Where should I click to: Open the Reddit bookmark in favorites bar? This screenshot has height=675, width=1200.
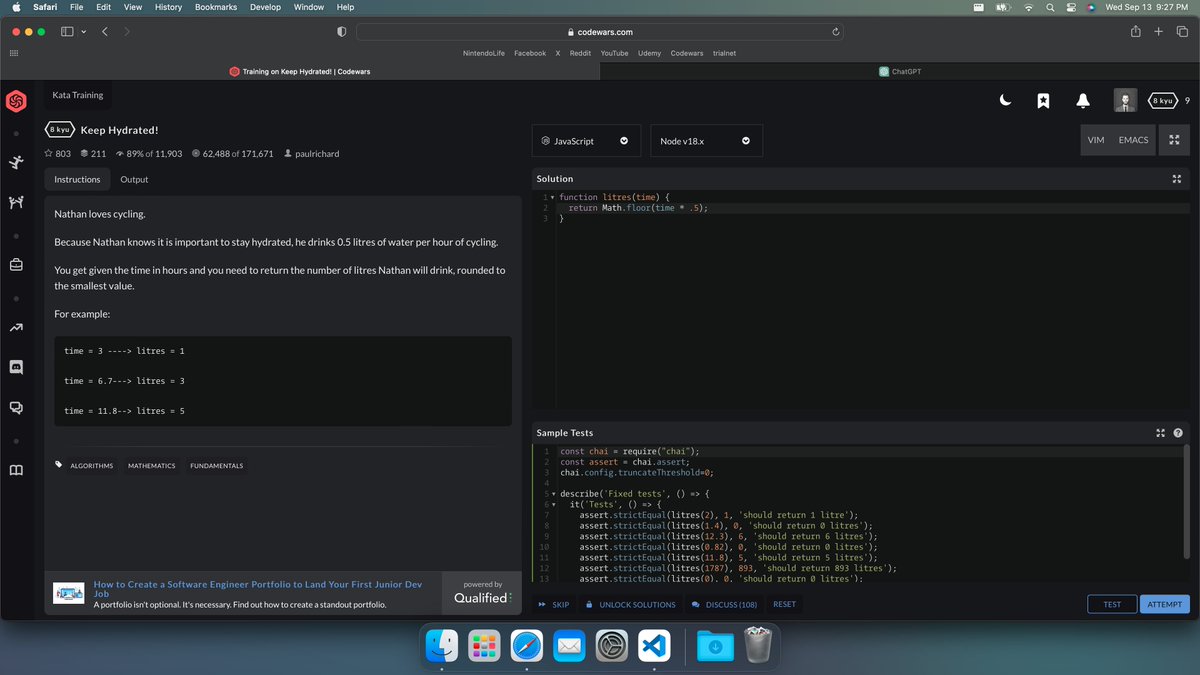(x=580, y=53)
